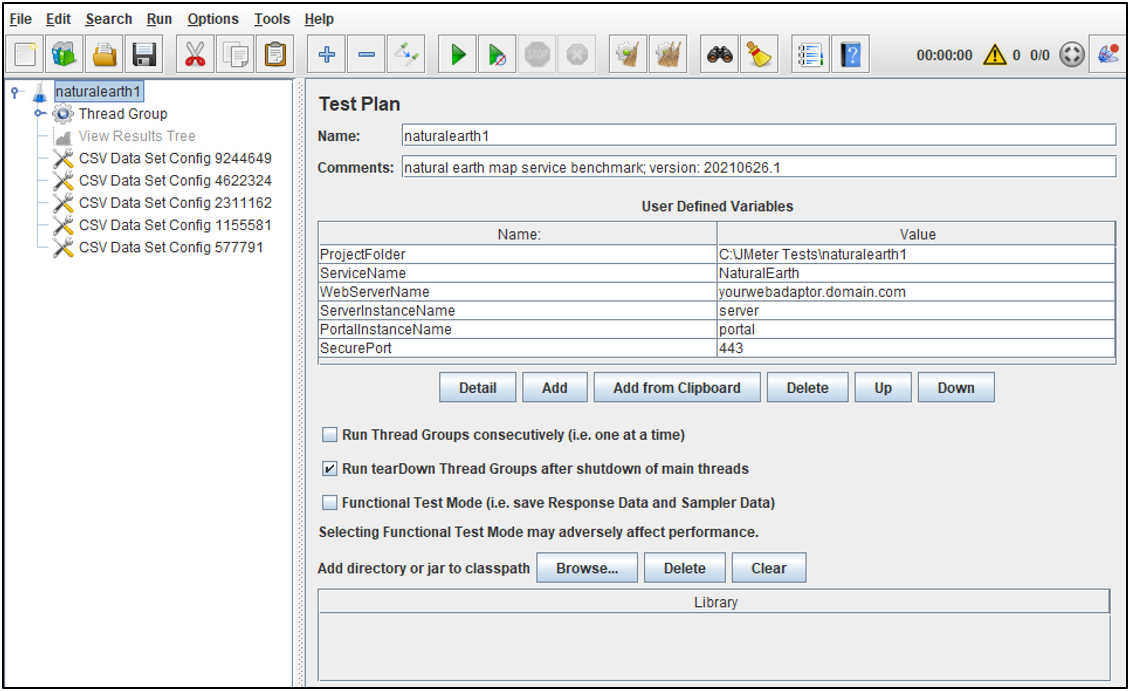Start the test with the green play icon
Image resolution: width=1130 pixels, height=691 pixels.
coord(456,54)
